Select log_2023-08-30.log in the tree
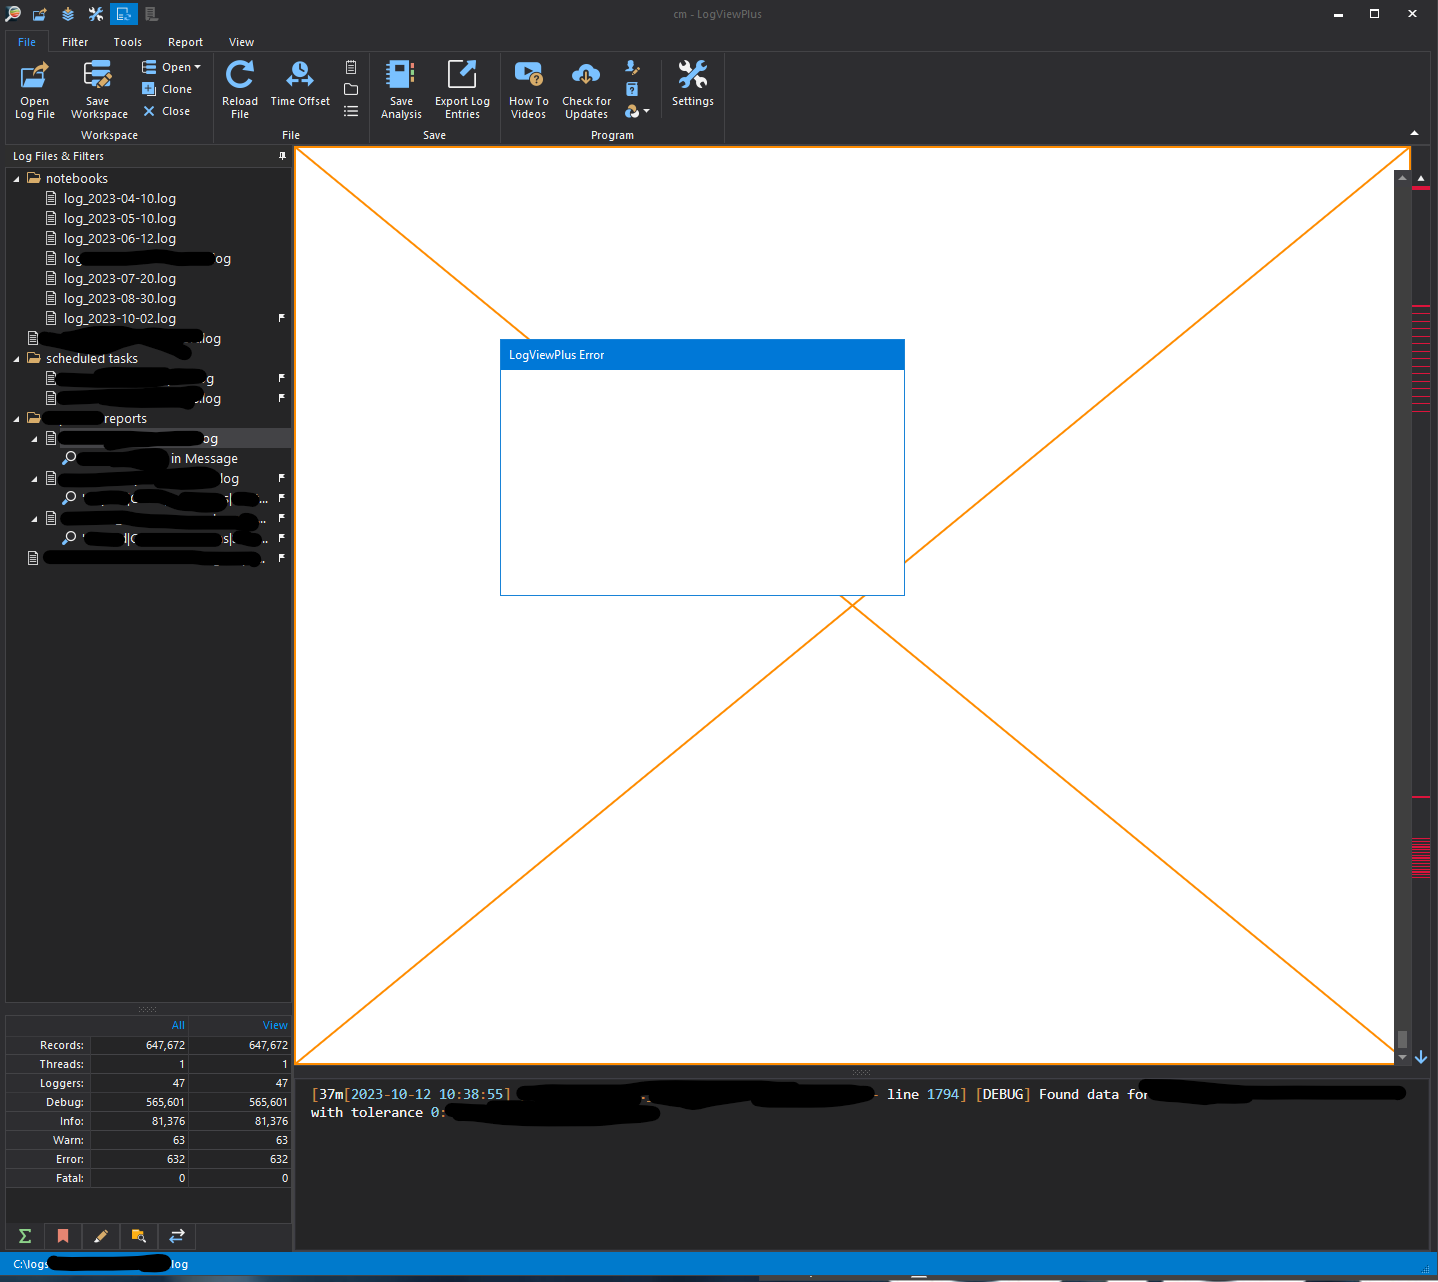 coord(120,299)
